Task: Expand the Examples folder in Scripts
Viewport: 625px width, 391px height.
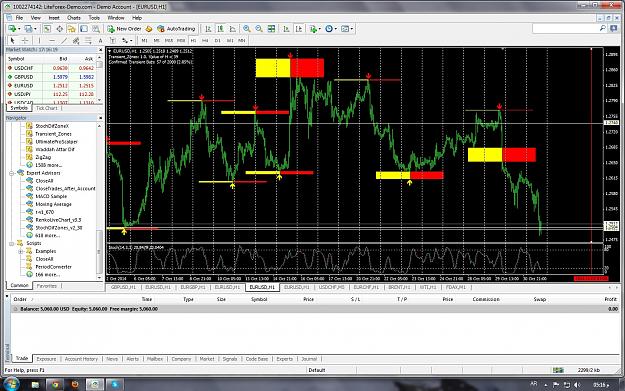Action: (x=21, y=251)
